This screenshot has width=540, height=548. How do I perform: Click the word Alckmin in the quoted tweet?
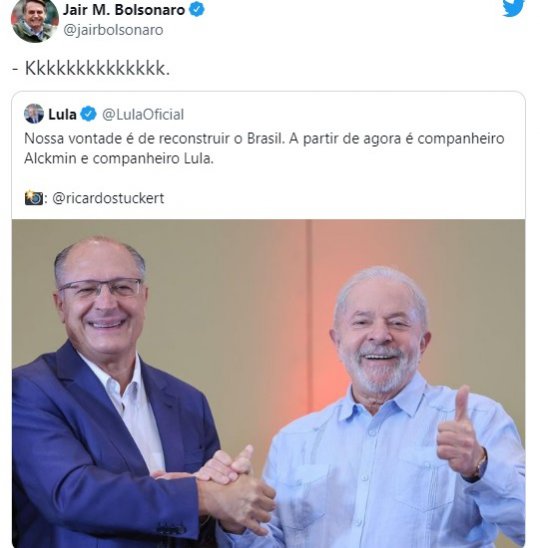[50, 159]
